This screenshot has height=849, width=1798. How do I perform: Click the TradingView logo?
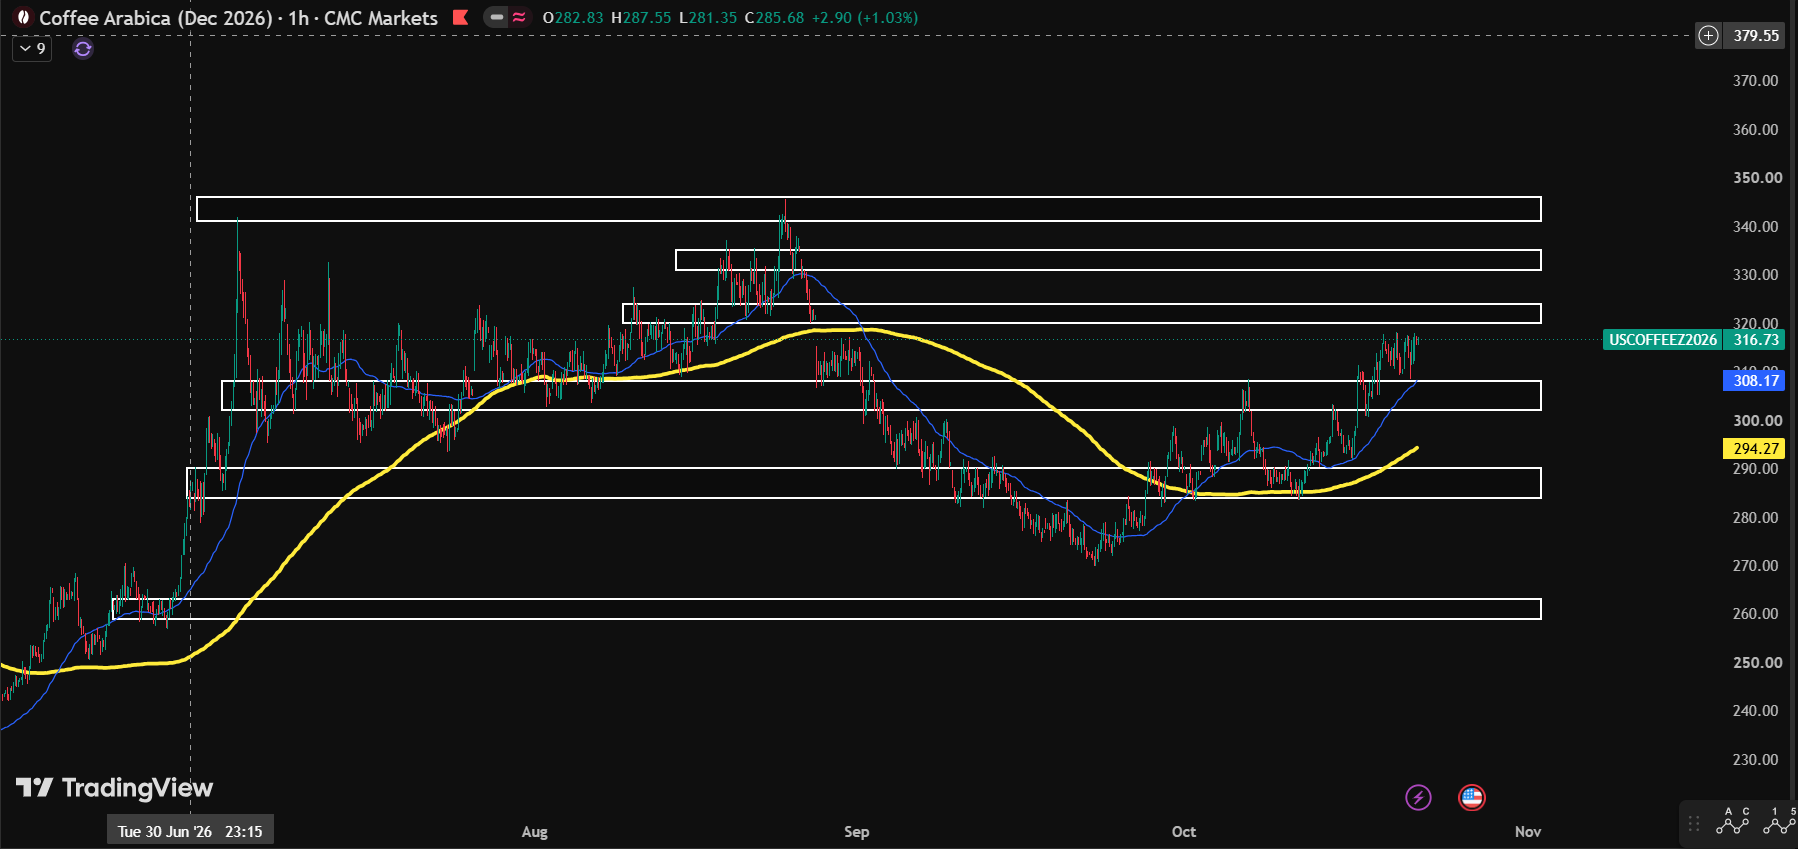click(115, 788)
